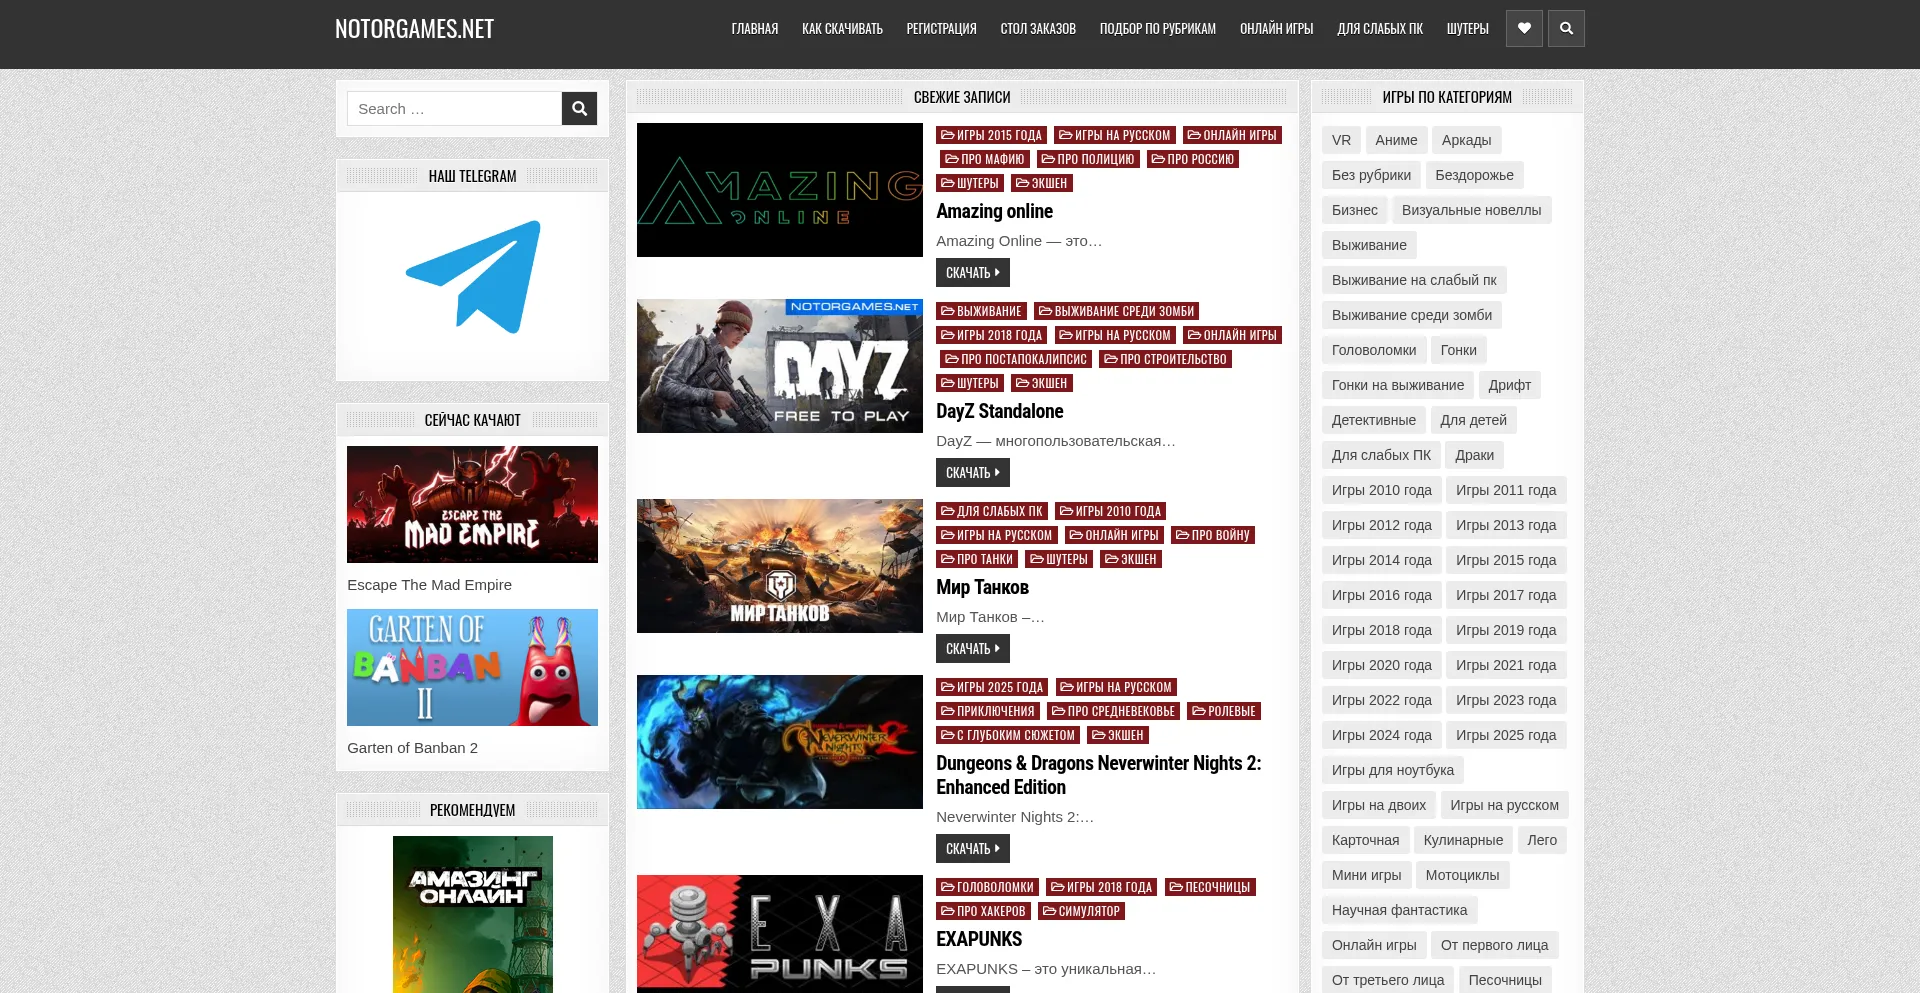Open the Мир Танков thumbnail image

click(x=780, y=566)
